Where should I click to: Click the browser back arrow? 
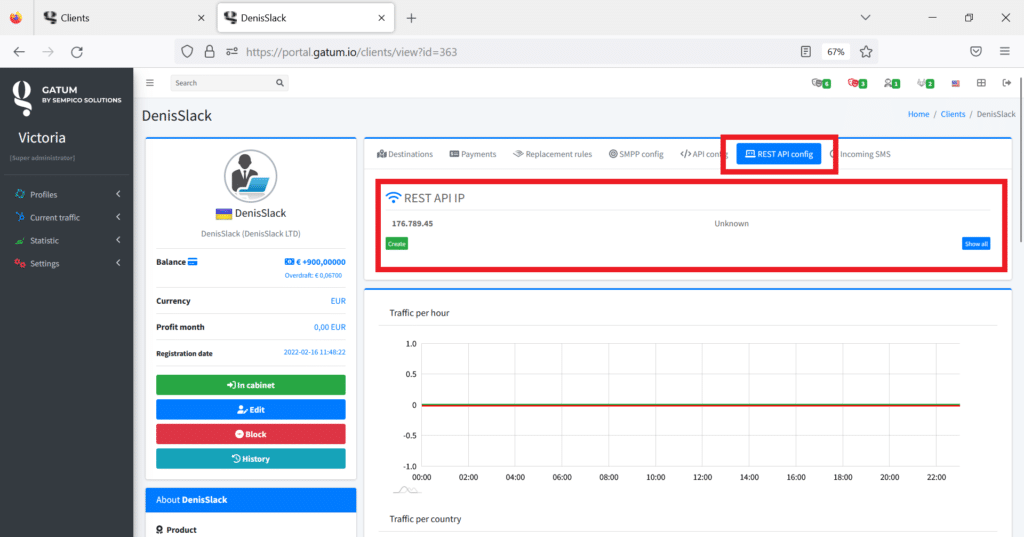point(19,52)
